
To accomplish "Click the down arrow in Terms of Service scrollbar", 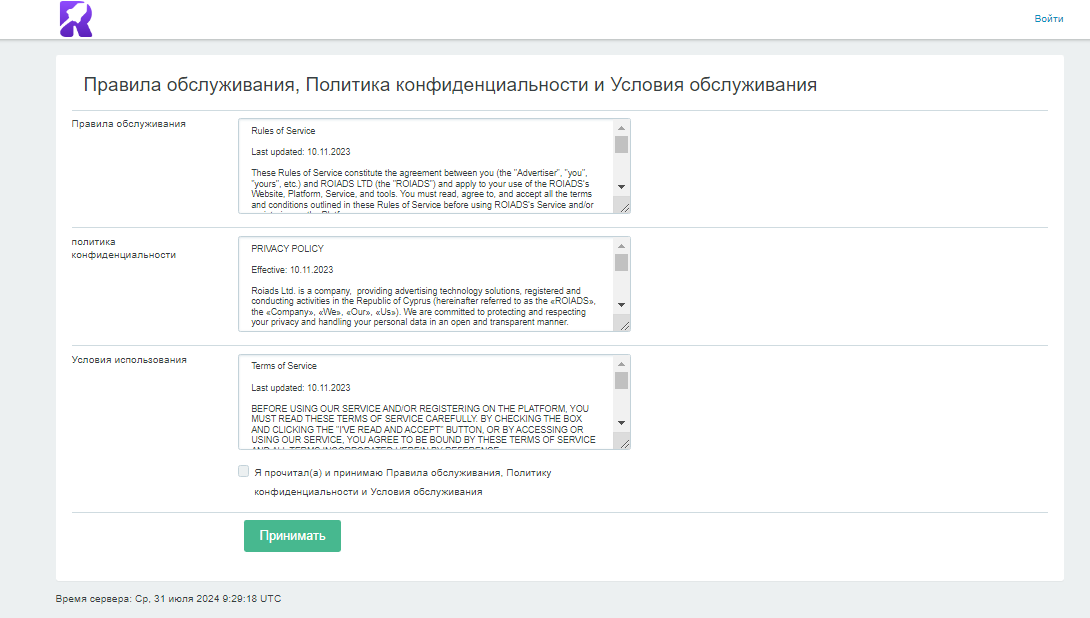I will pos(621,423).
